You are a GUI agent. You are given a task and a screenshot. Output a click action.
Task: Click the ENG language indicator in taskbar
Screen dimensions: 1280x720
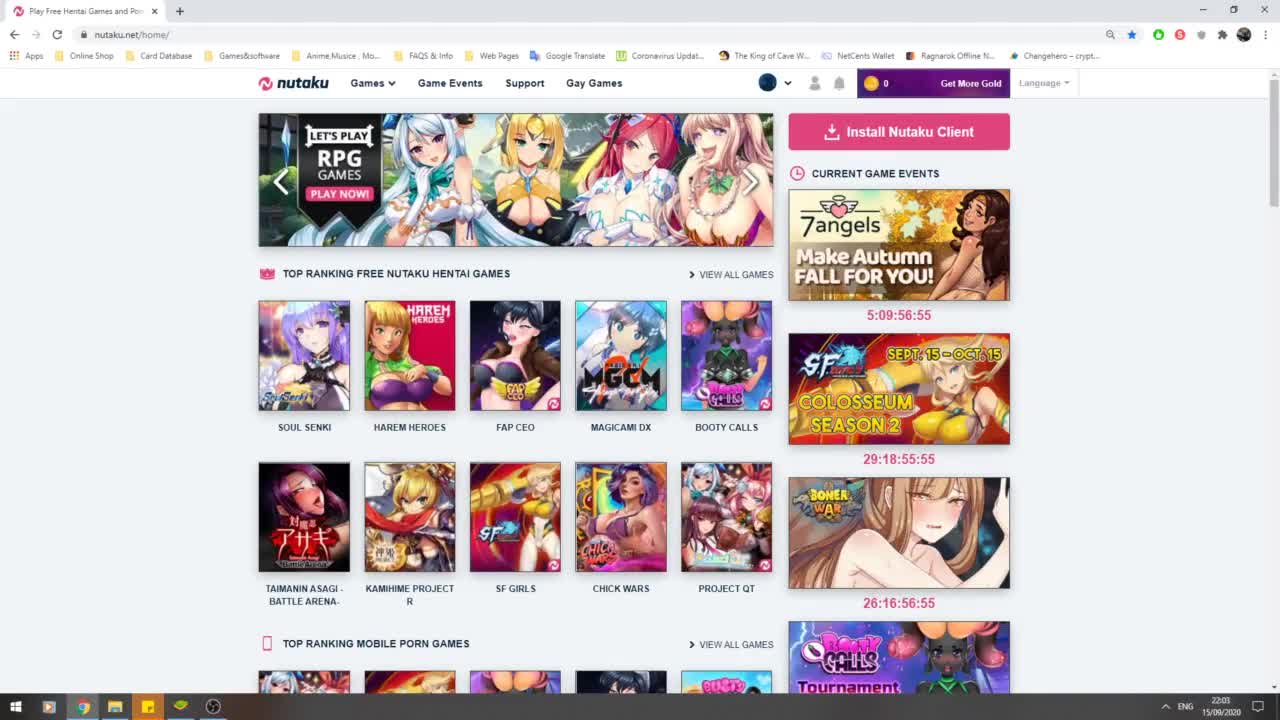[x=1186, y=707]
